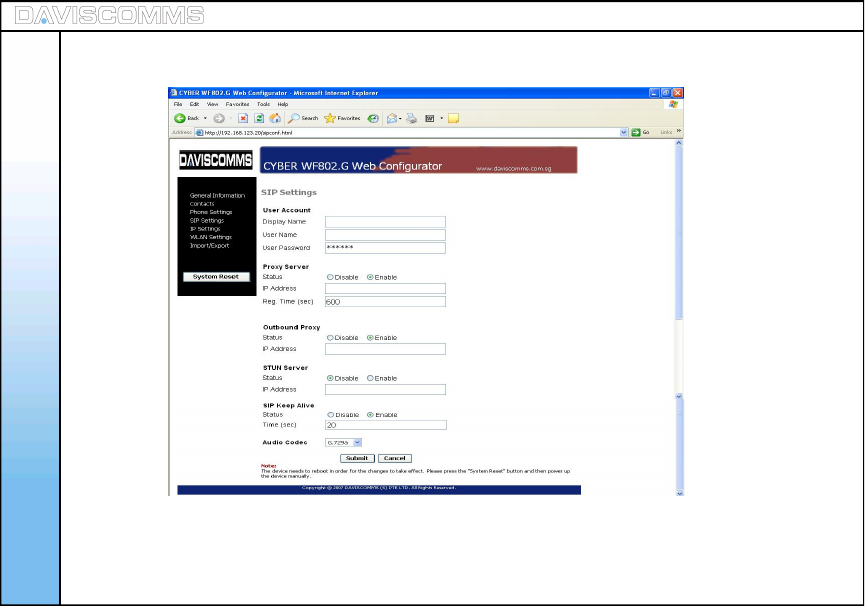Open Favorites star in the toolbar

[x=342, y=118]
